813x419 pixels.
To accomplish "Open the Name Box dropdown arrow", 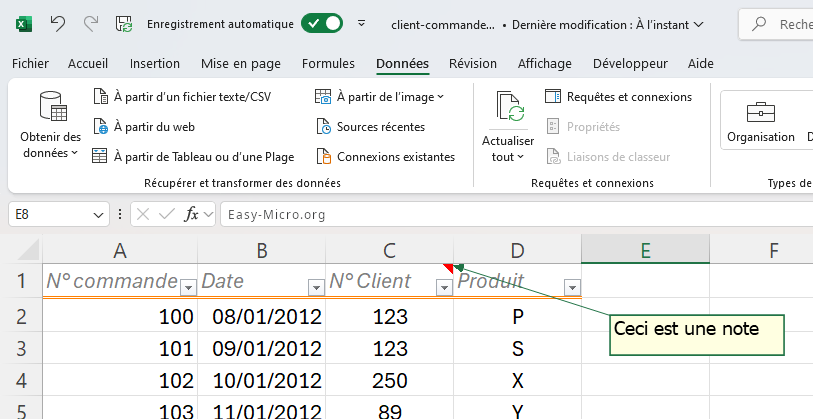I will tap(97, 215).
